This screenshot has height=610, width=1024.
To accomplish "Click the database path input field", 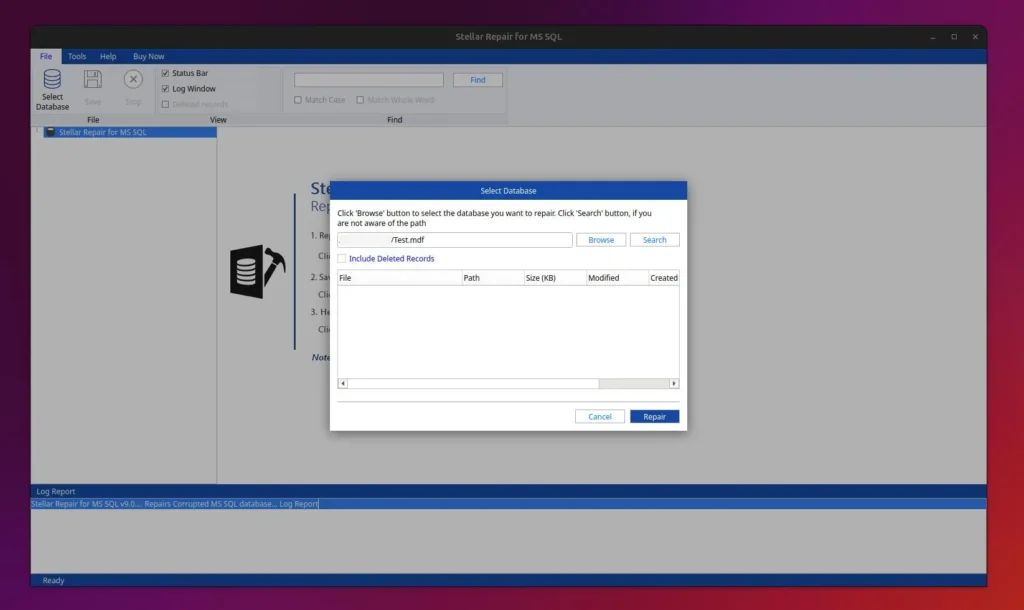I will click(x=455, y=240).
